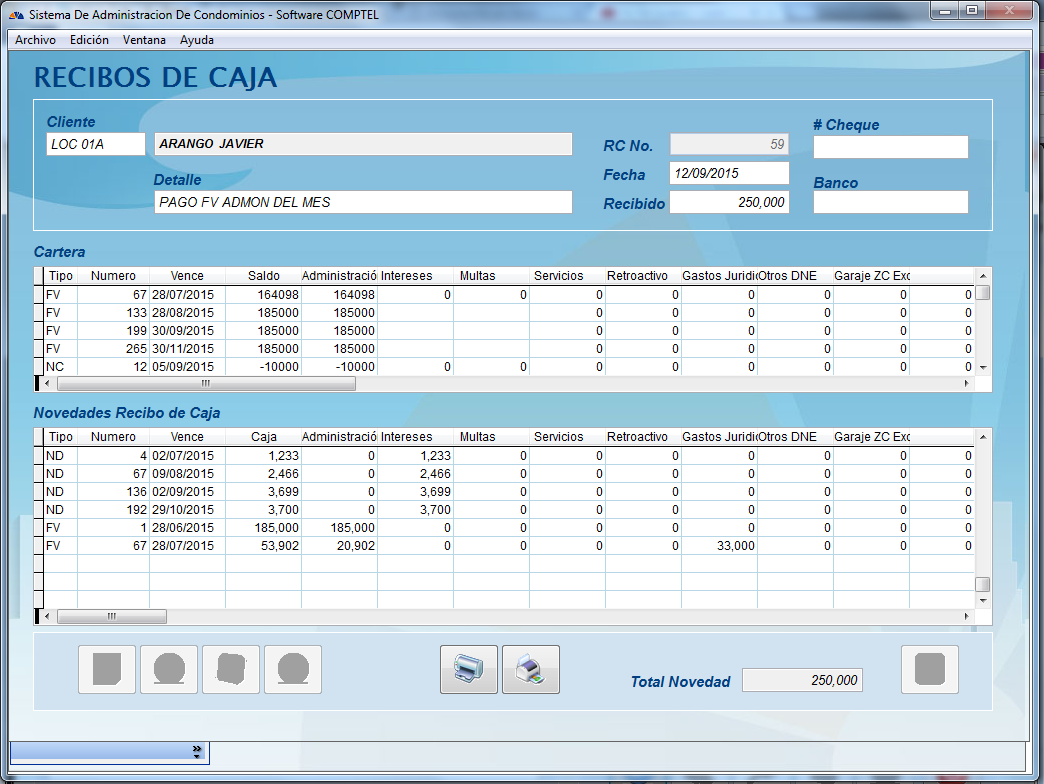Click the printer icon button
The width and height of the screenshot is (1044, 784).
469,670
